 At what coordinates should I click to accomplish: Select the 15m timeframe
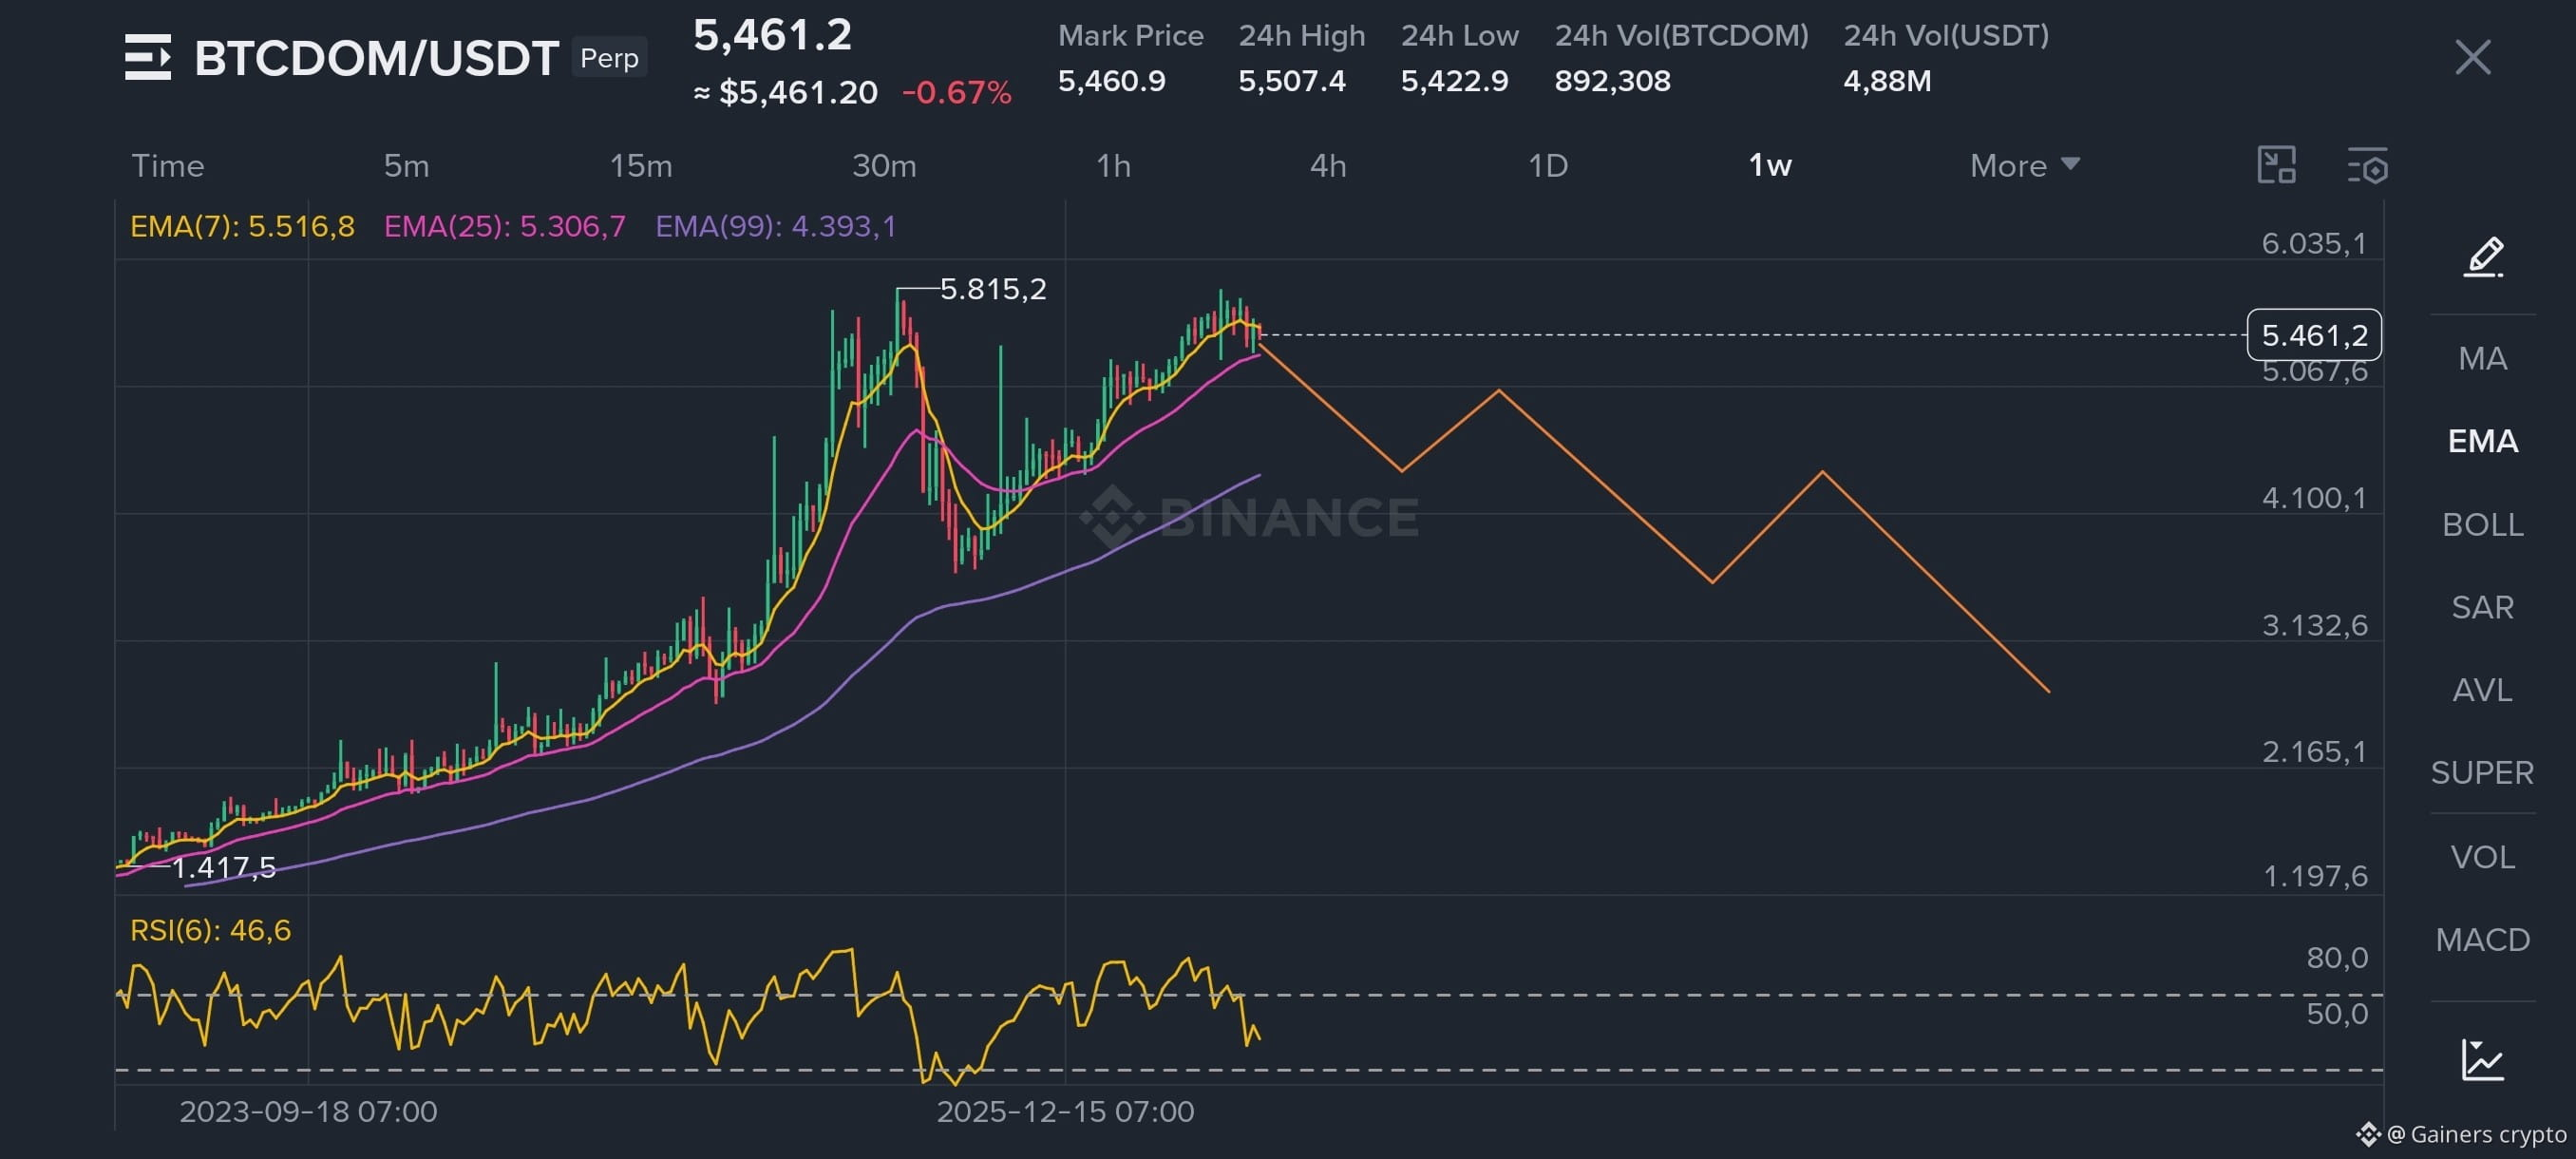tap(641, 165)
